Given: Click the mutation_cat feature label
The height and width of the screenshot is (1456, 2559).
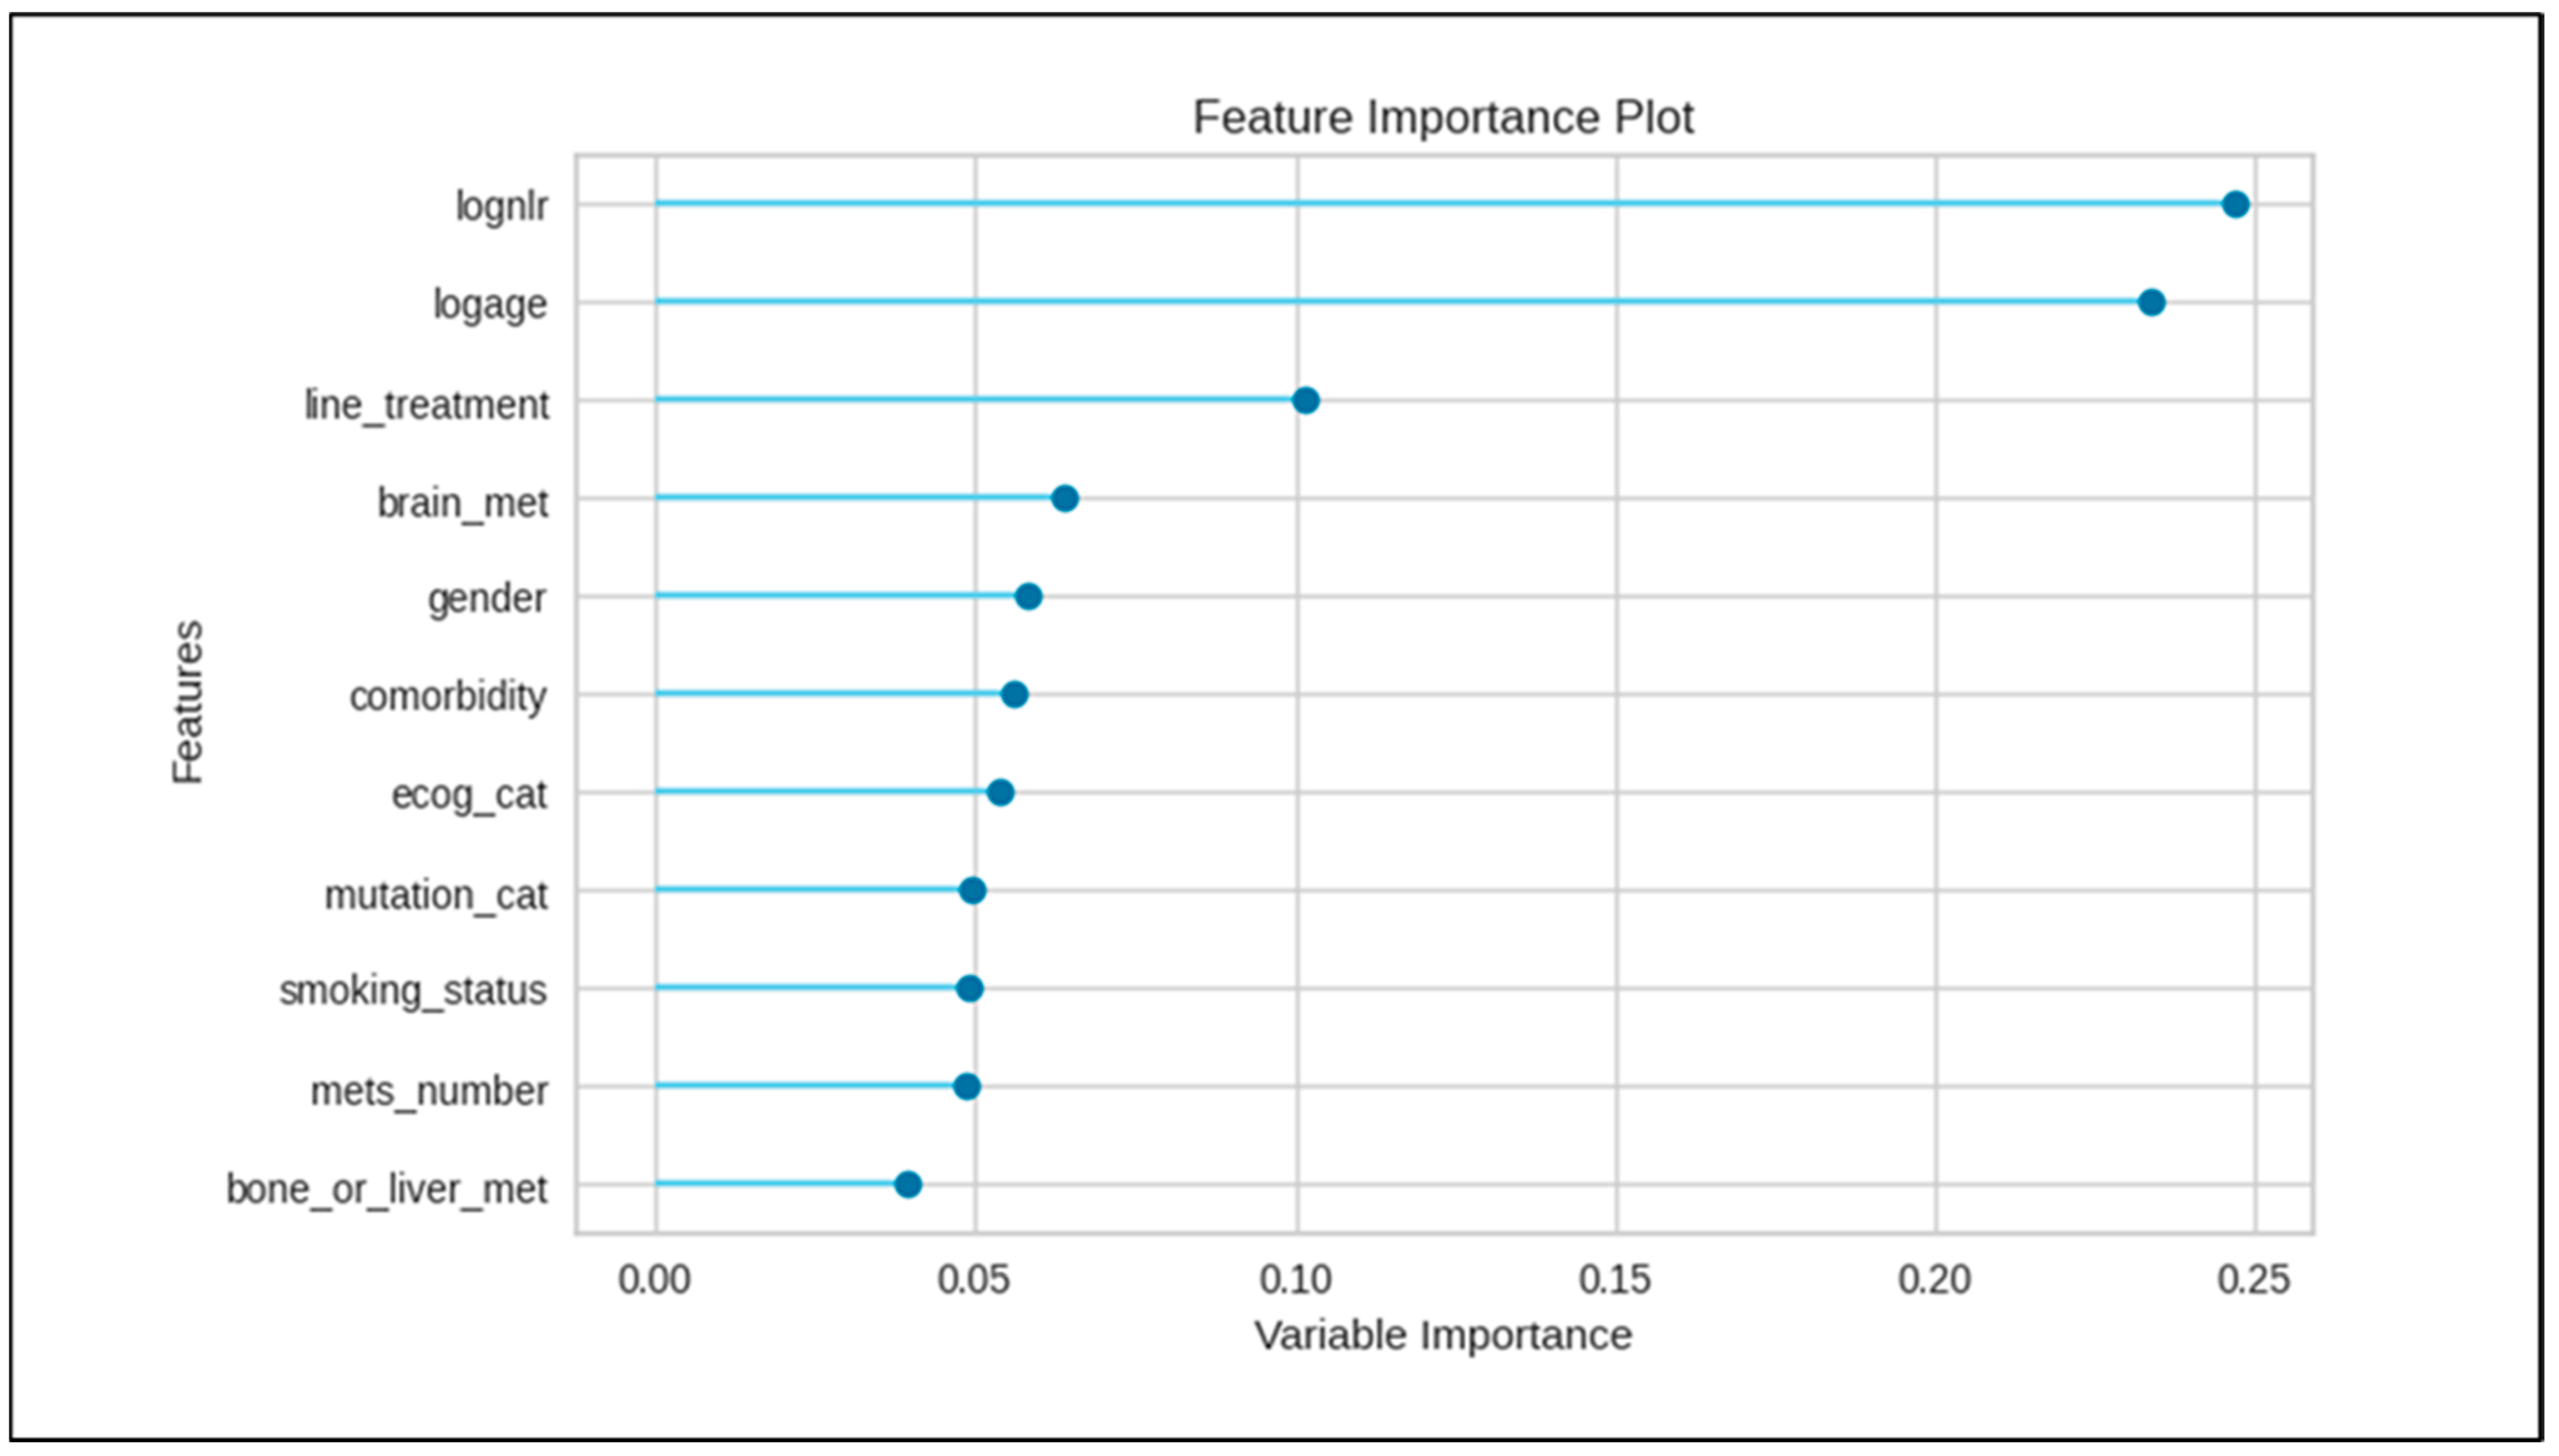Looking at the screenshot, I should click(x=436, y=895).
